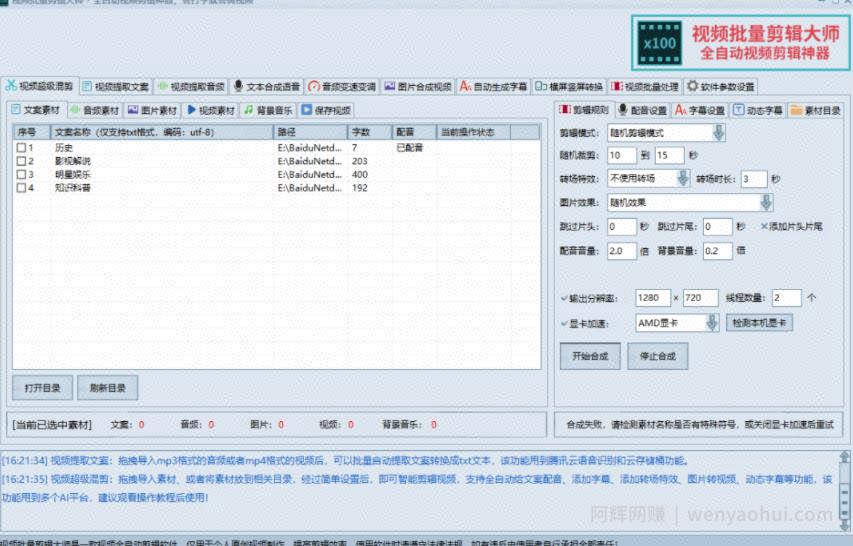
Task: Expand the 剪辑模式 dropdown
Action: coord(719,133)
